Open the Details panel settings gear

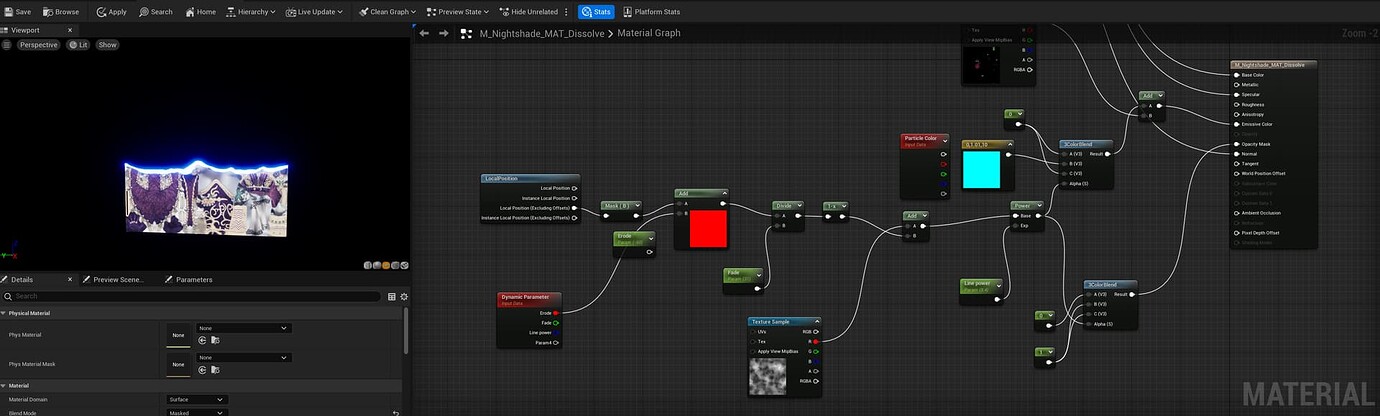pyautogui.click(x=404, y=297)
